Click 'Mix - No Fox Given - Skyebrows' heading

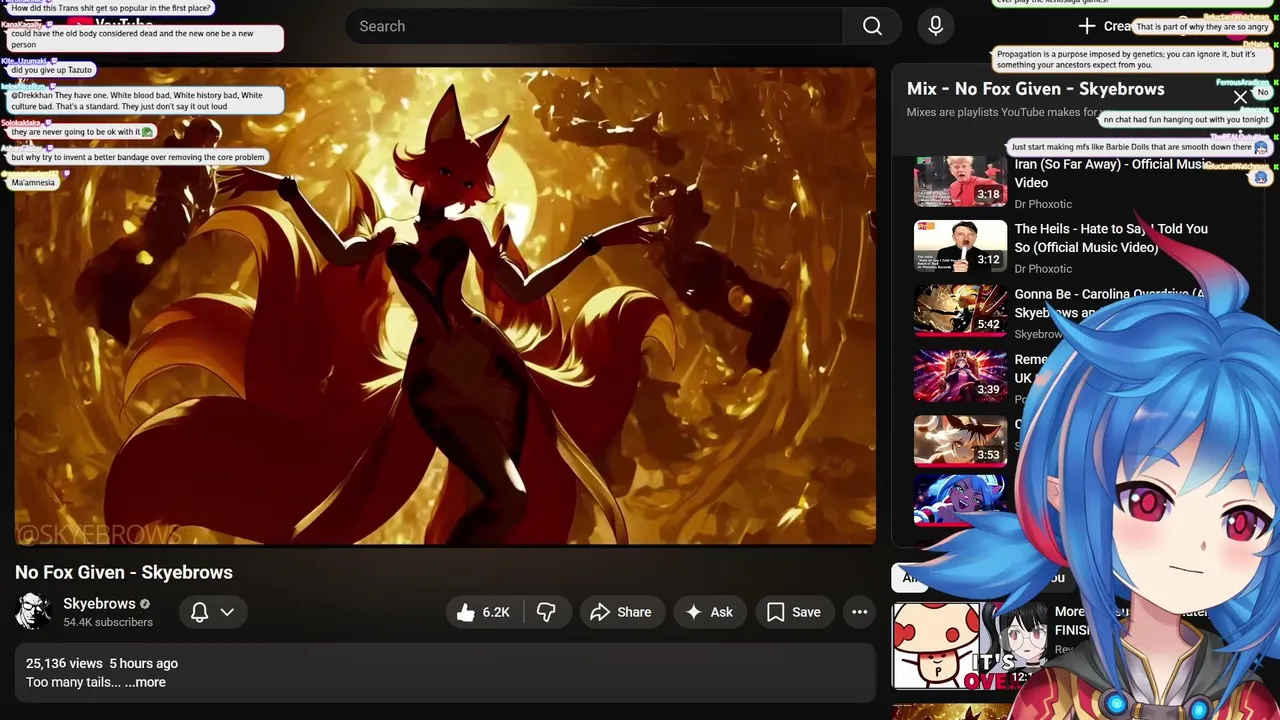click(1035, 89)
